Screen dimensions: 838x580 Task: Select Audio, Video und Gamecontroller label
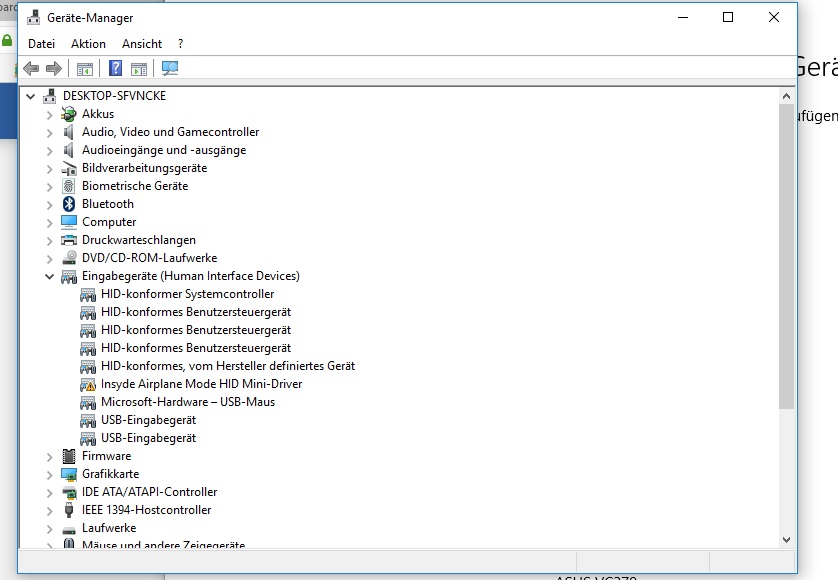(x=170, y=132)
